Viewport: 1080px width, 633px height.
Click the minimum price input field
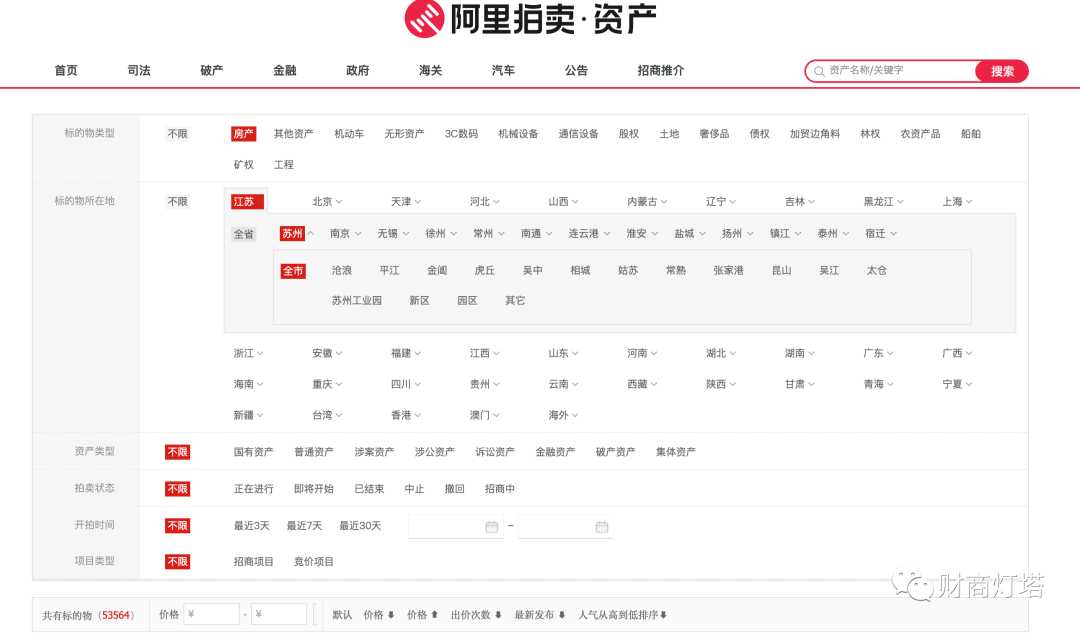211,614
